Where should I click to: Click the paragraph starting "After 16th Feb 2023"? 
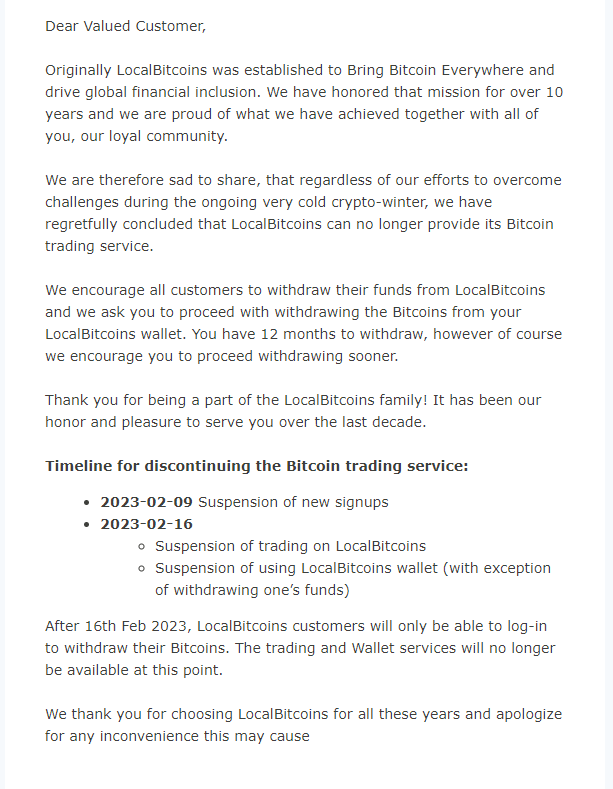pos(303,648)
